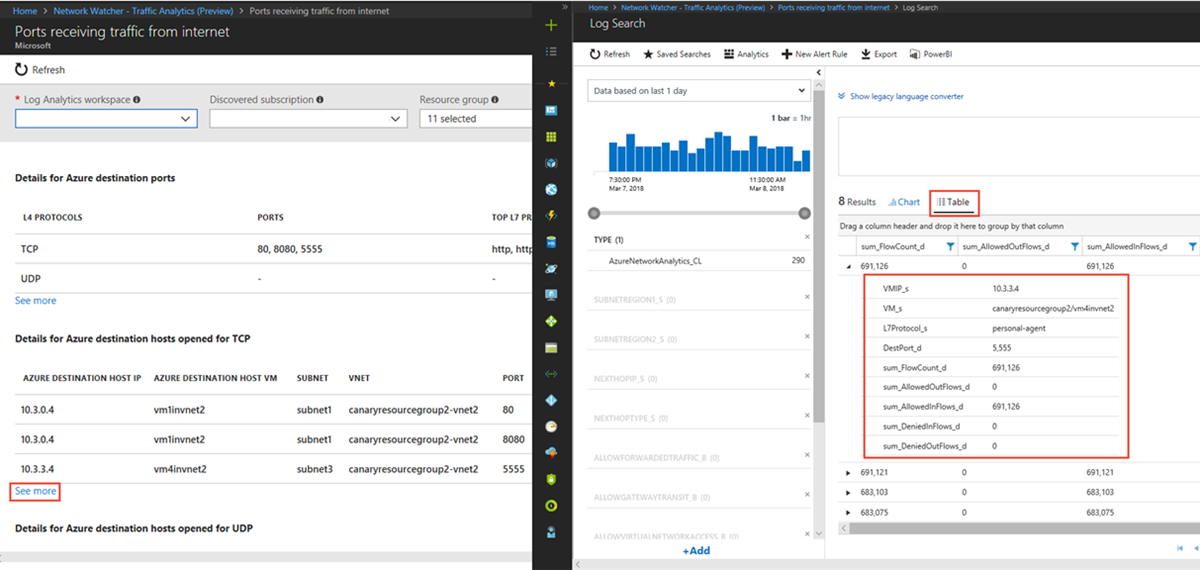Open the Favorites star in sidebar

[x=551, y=82]
